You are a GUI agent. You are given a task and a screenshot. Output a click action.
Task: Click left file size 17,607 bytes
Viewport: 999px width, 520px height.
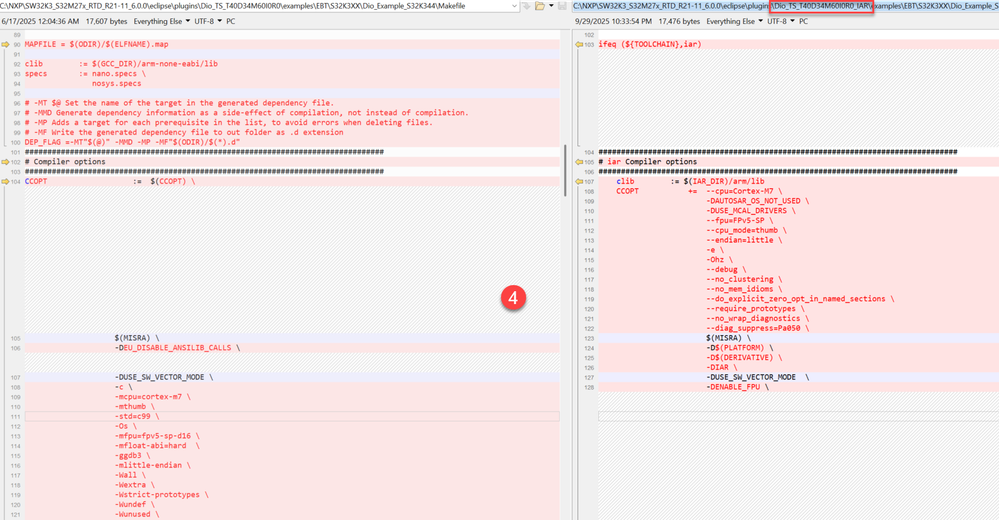pos(107,22)
